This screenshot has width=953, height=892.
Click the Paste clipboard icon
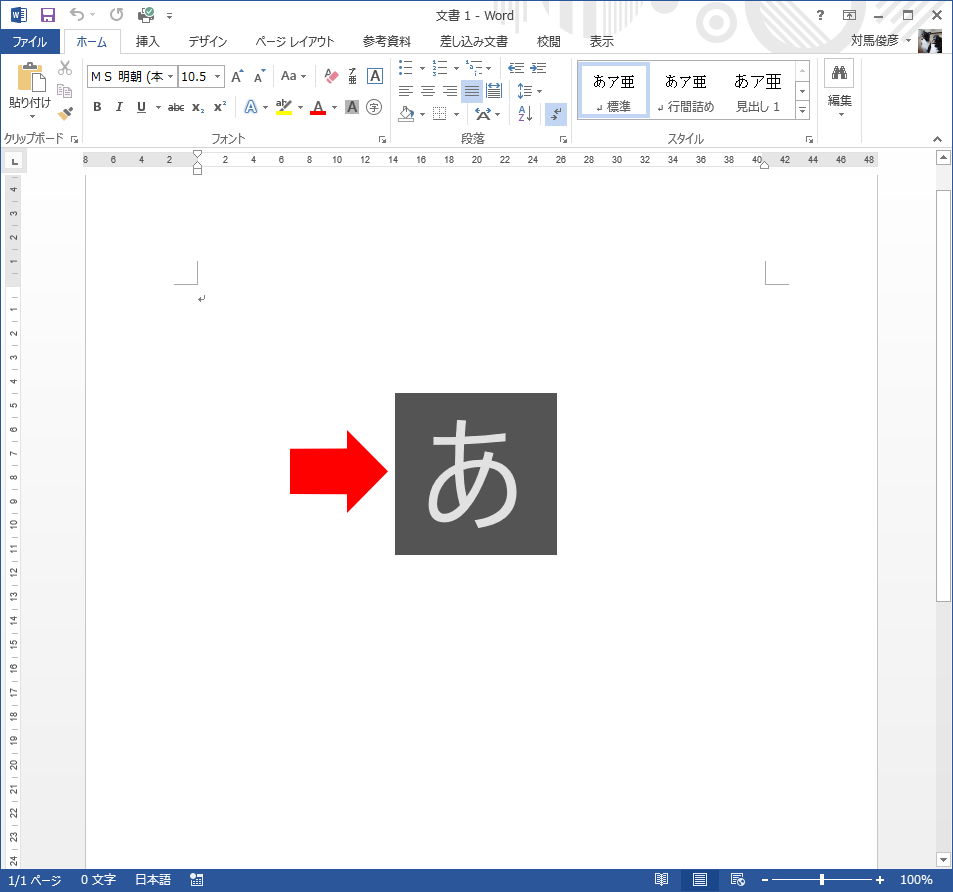coord(30,78)
